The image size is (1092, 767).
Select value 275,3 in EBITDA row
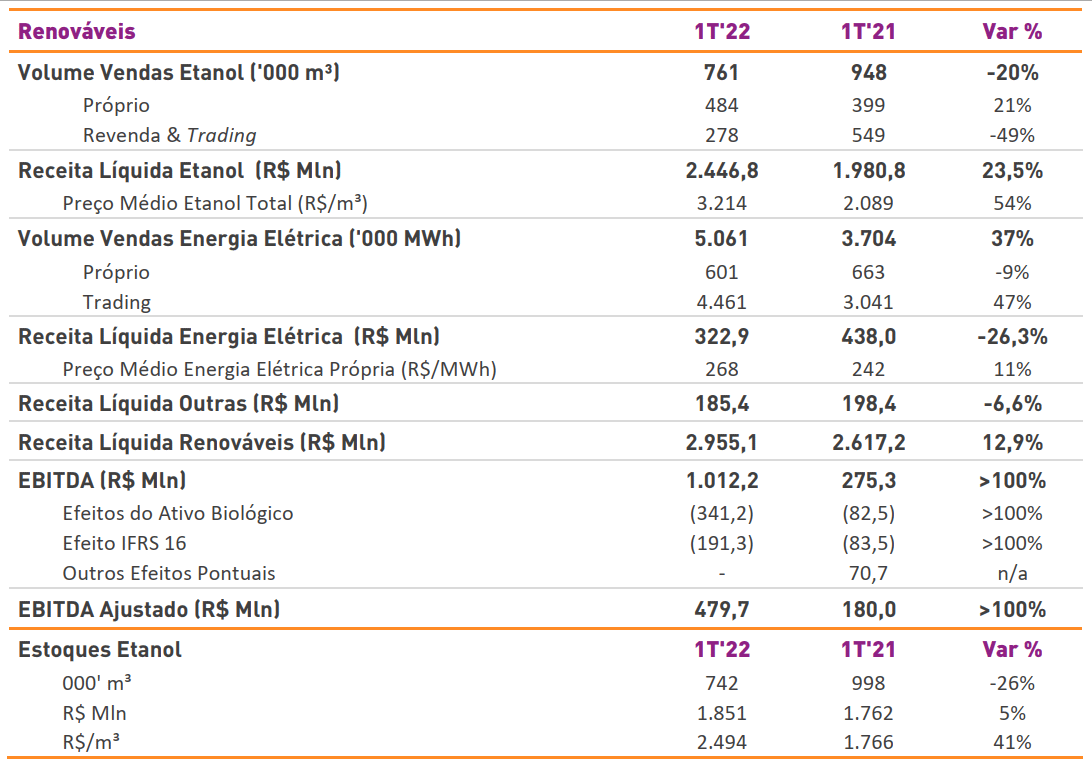click(x=868, y=481)
